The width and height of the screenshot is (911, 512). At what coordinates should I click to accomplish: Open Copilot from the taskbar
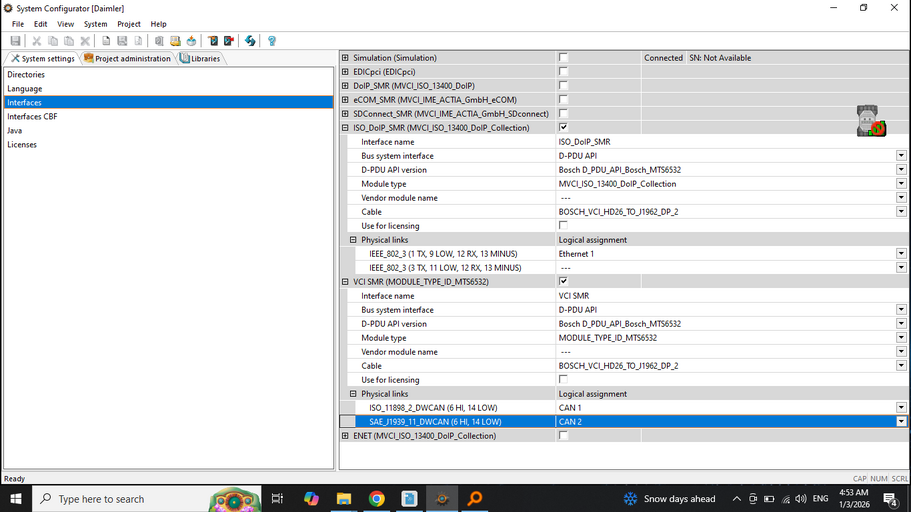tap(311, 499)
